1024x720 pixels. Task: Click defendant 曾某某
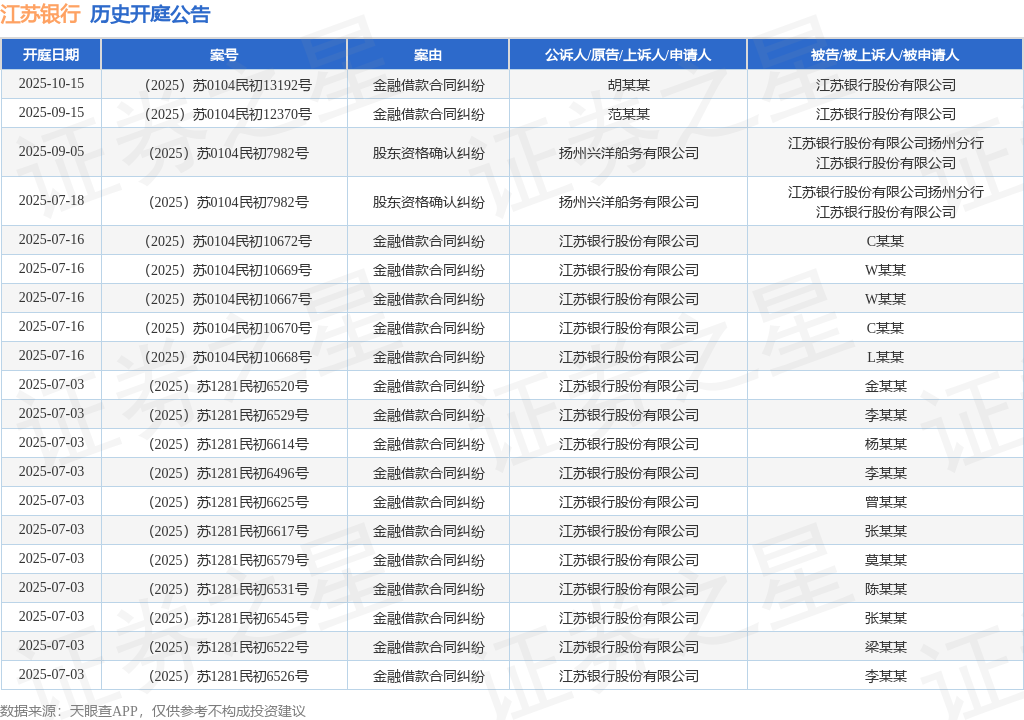(886, 502)
